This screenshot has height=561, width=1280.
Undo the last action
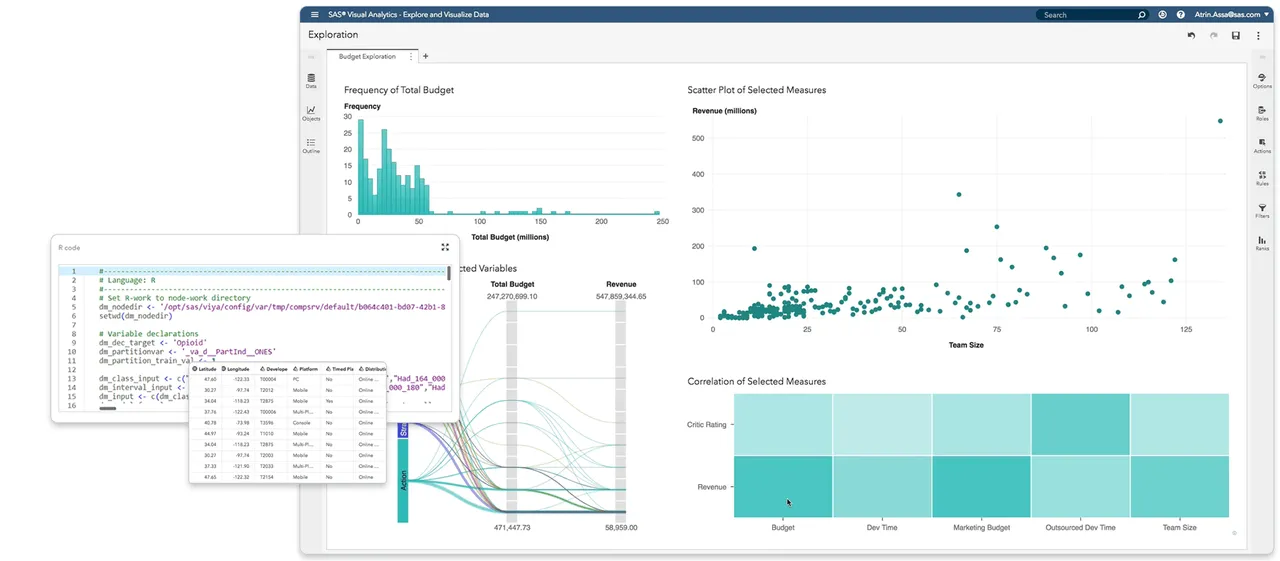[x=1191, y=35]
